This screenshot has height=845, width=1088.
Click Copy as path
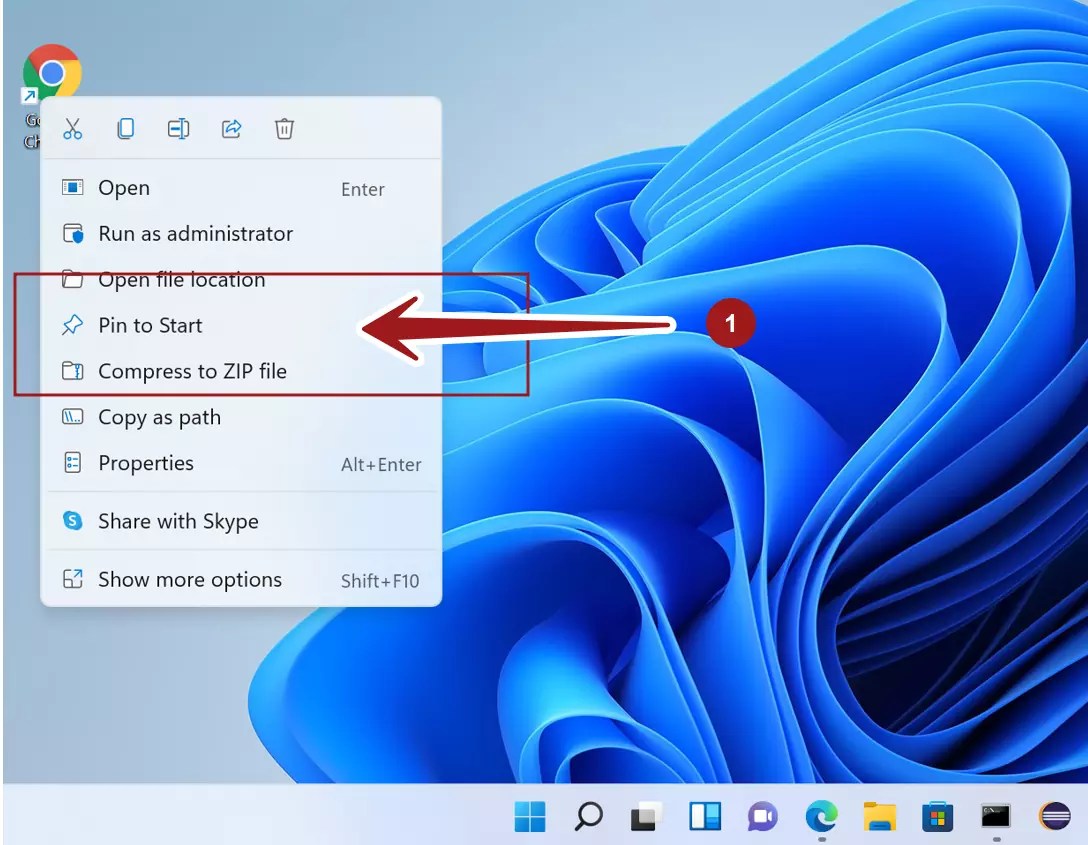click(160, 417)
